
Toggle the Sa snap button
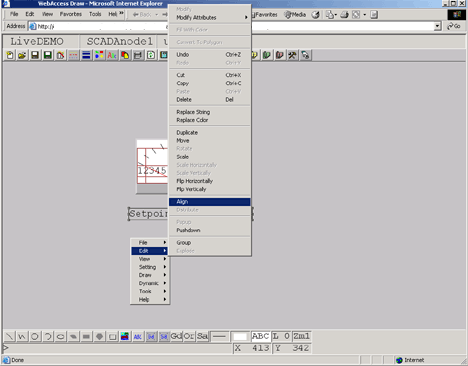click(202, 336)
